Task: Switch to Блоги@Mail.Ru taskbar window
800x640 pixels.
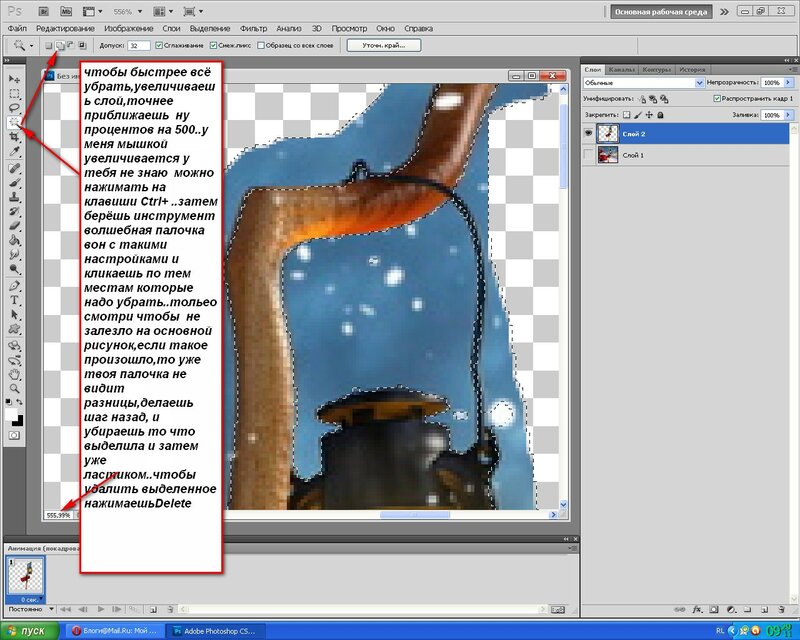Action: (x=116, y=631)
